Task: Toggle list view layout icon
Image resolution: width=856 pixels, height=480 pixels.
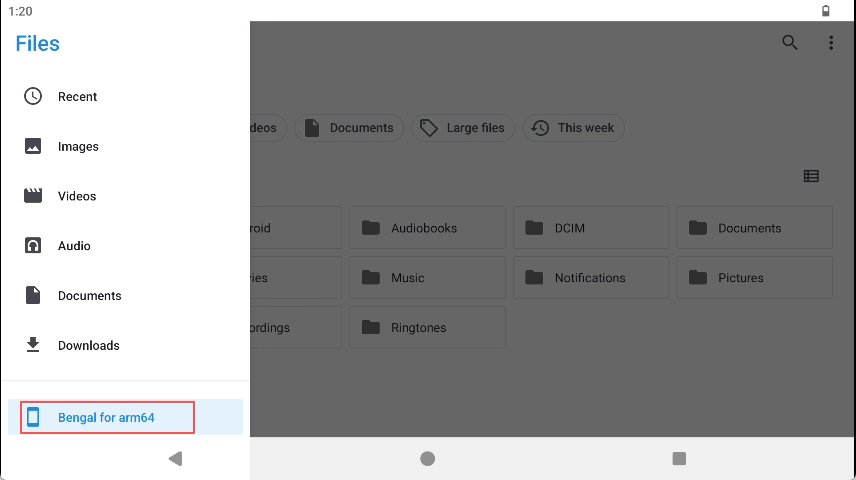Action: pyautogui.click(x=811, y=176)
